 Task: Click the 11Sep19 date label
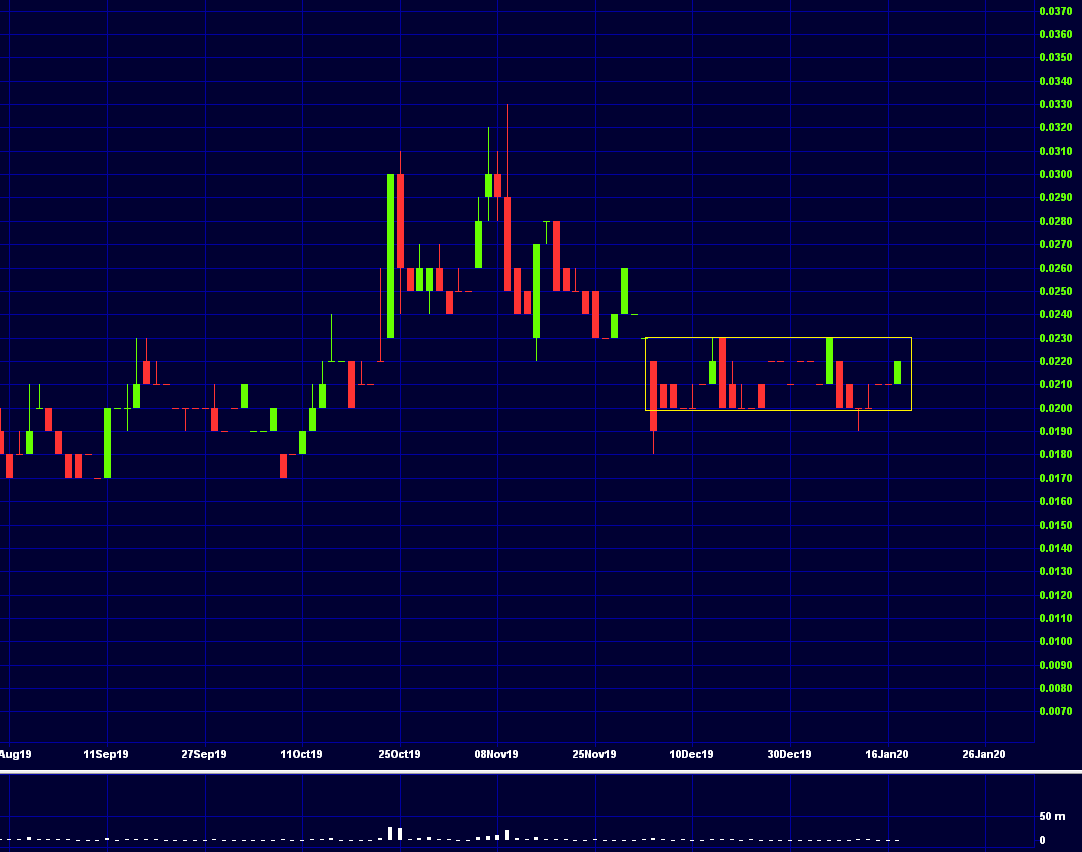tap(106, 755)
